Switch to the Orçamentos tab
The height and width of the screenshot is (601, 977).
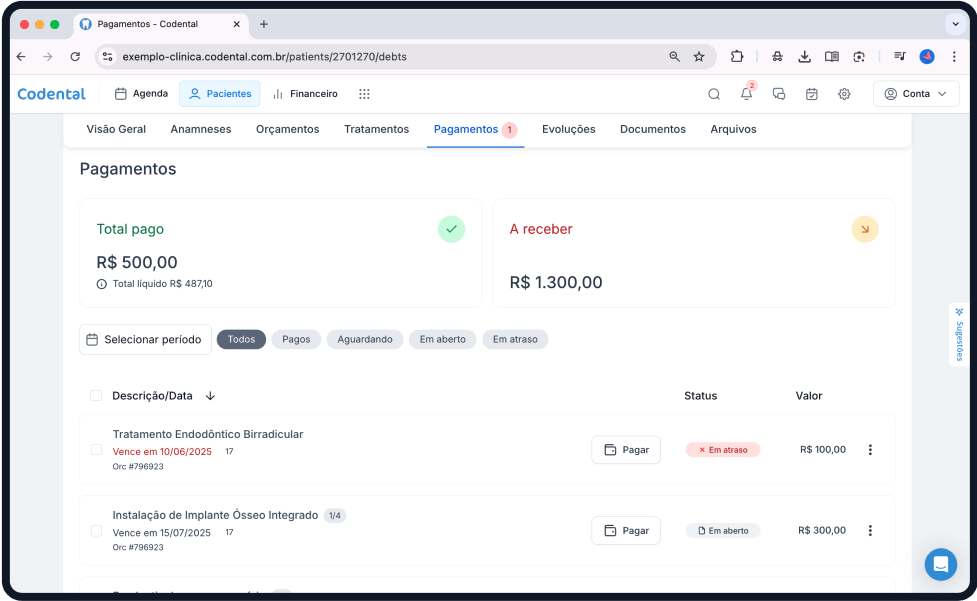[287, 129]
